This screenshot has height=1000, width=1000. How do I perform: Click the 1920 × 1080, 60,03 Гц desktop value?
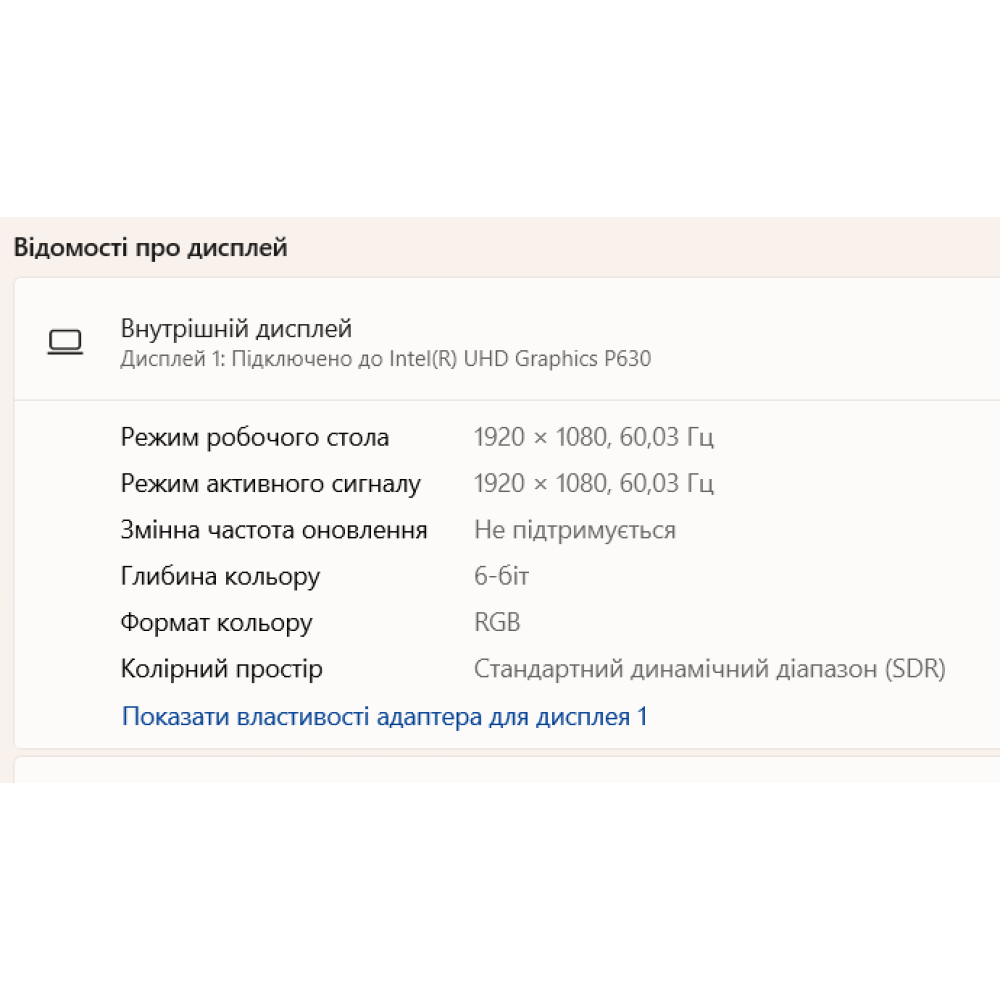coord(594,436)
